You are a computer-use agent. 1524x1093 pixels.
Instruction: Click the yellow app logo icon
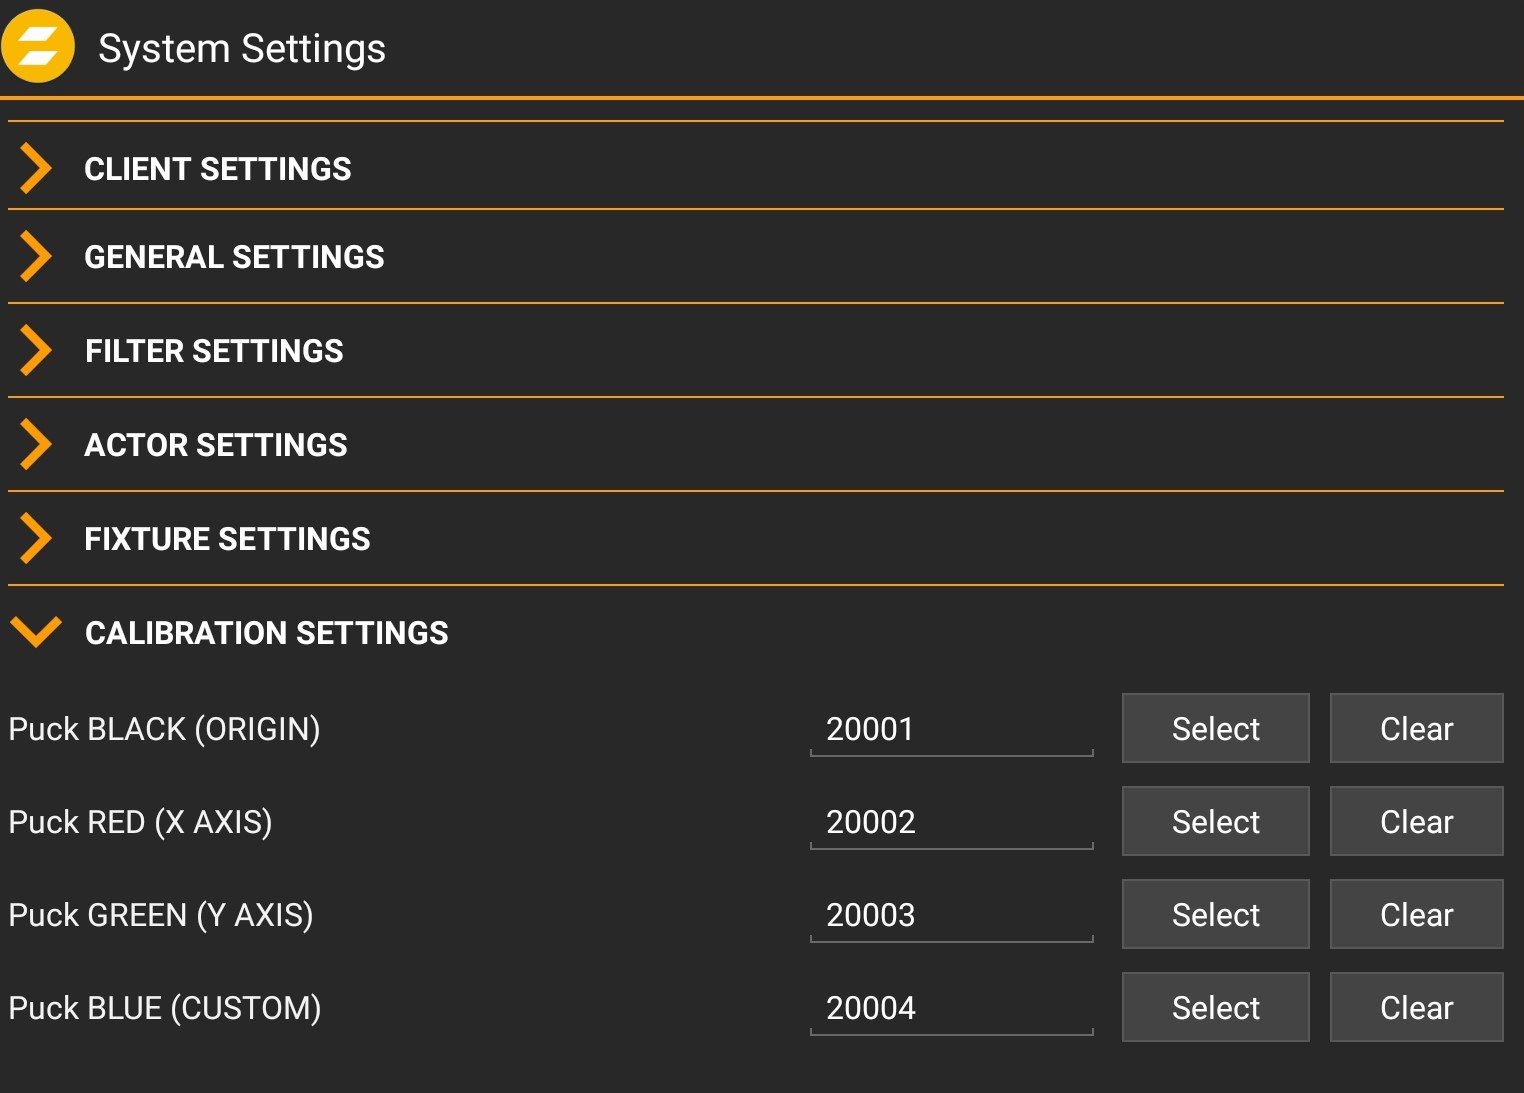click(39, 46)
